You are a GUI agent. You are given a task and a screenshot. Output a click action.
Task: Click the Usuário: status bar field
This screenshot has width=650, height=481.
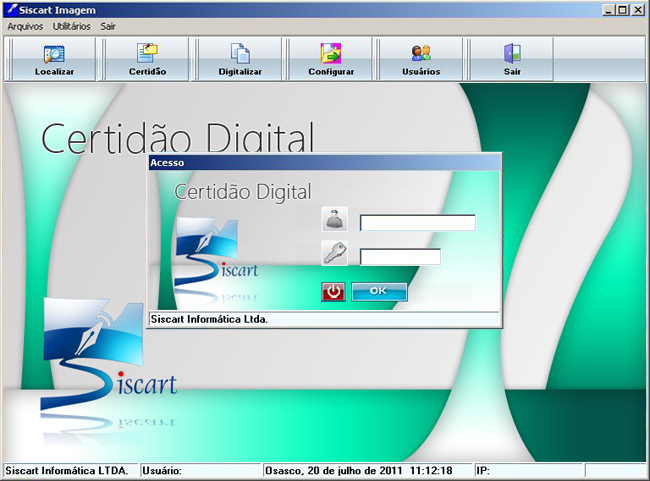tap(201, 471)
